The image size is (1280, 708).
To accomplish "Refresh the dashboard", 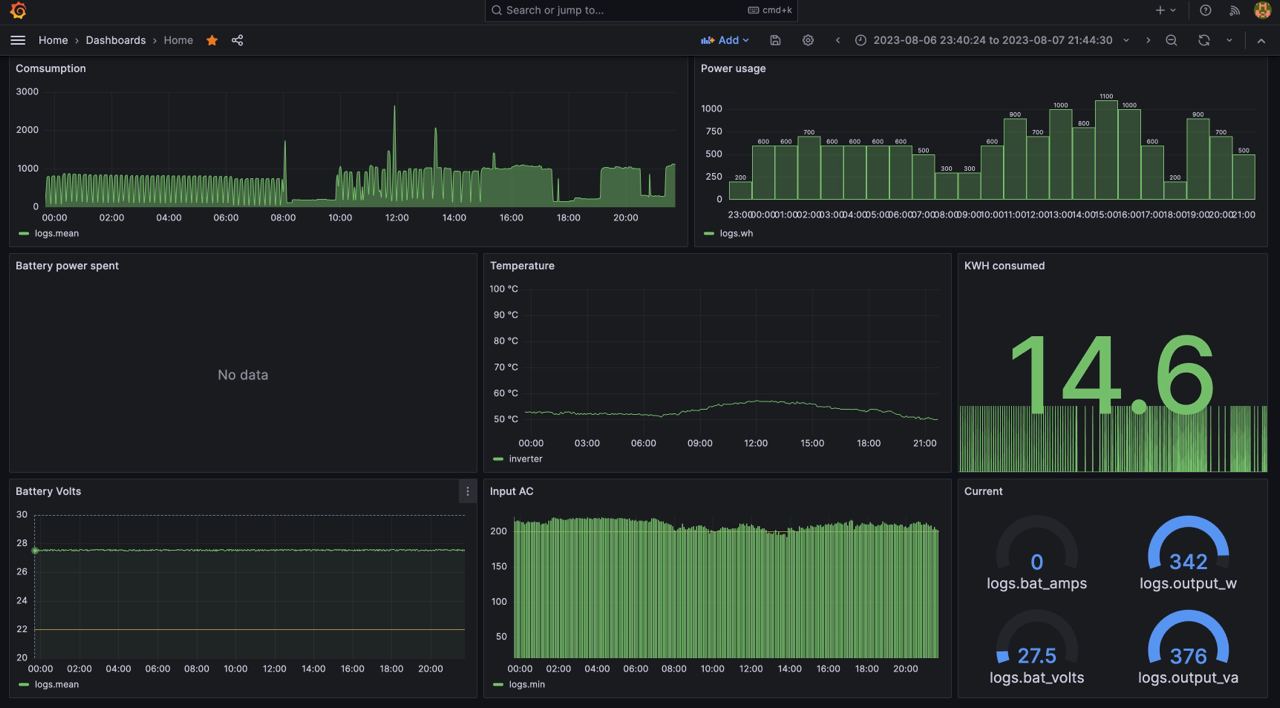I will tap(1204, 40).
